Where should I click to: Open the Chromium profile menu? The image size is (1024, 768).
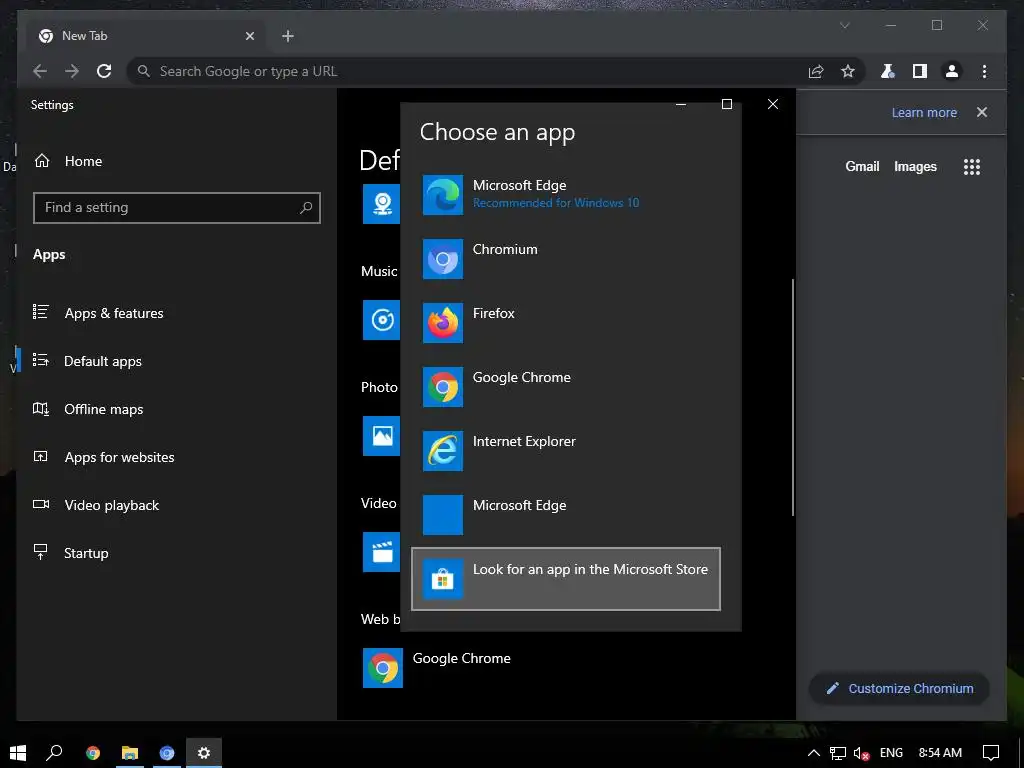[952, 71]
